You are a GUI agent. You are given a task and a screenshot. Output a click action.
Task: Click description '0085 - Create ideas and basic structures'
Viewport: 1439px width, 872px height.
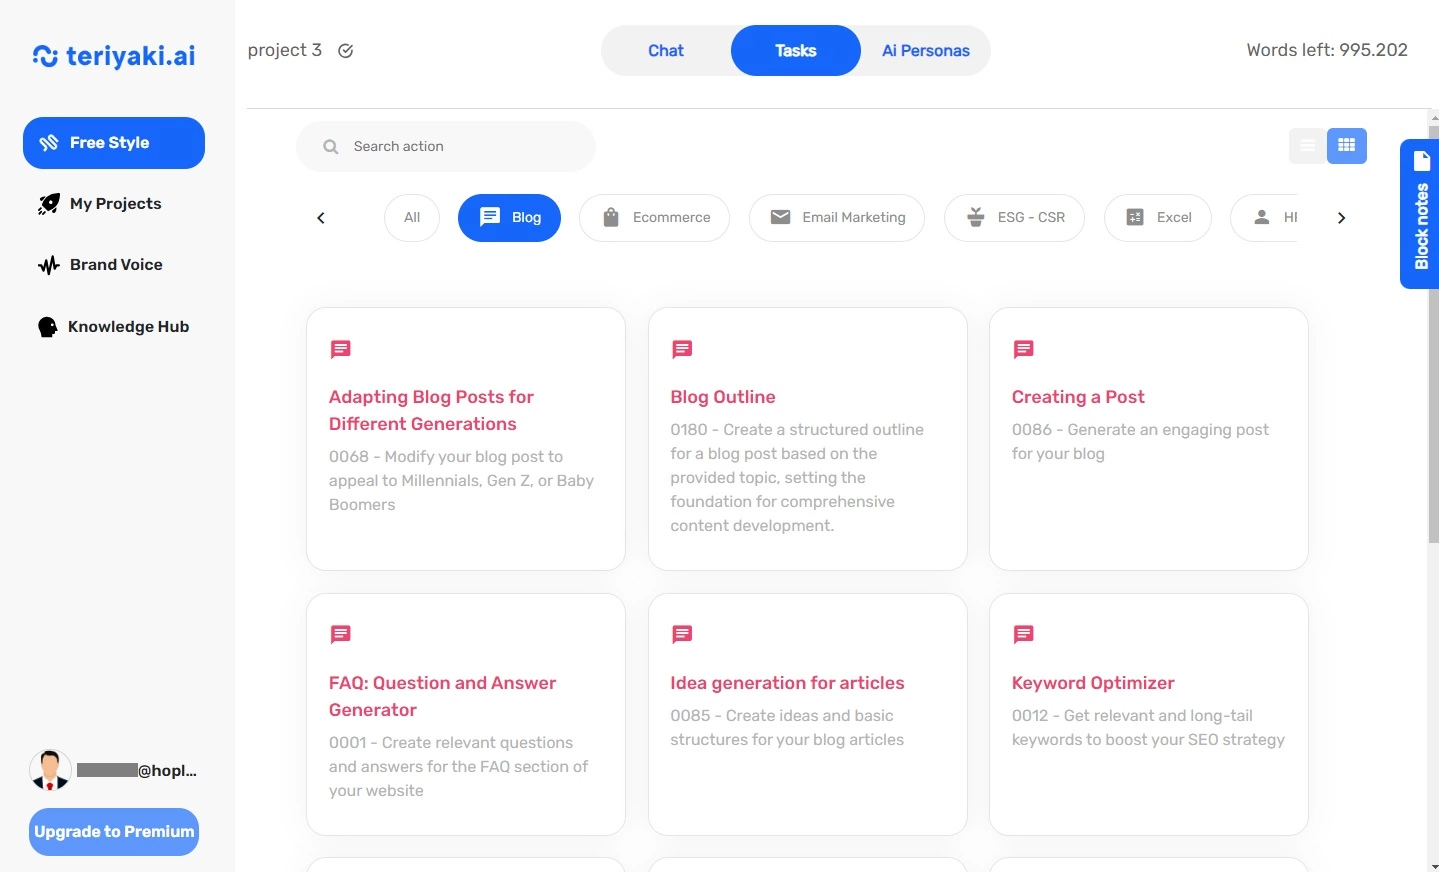[x=787, y=728]
